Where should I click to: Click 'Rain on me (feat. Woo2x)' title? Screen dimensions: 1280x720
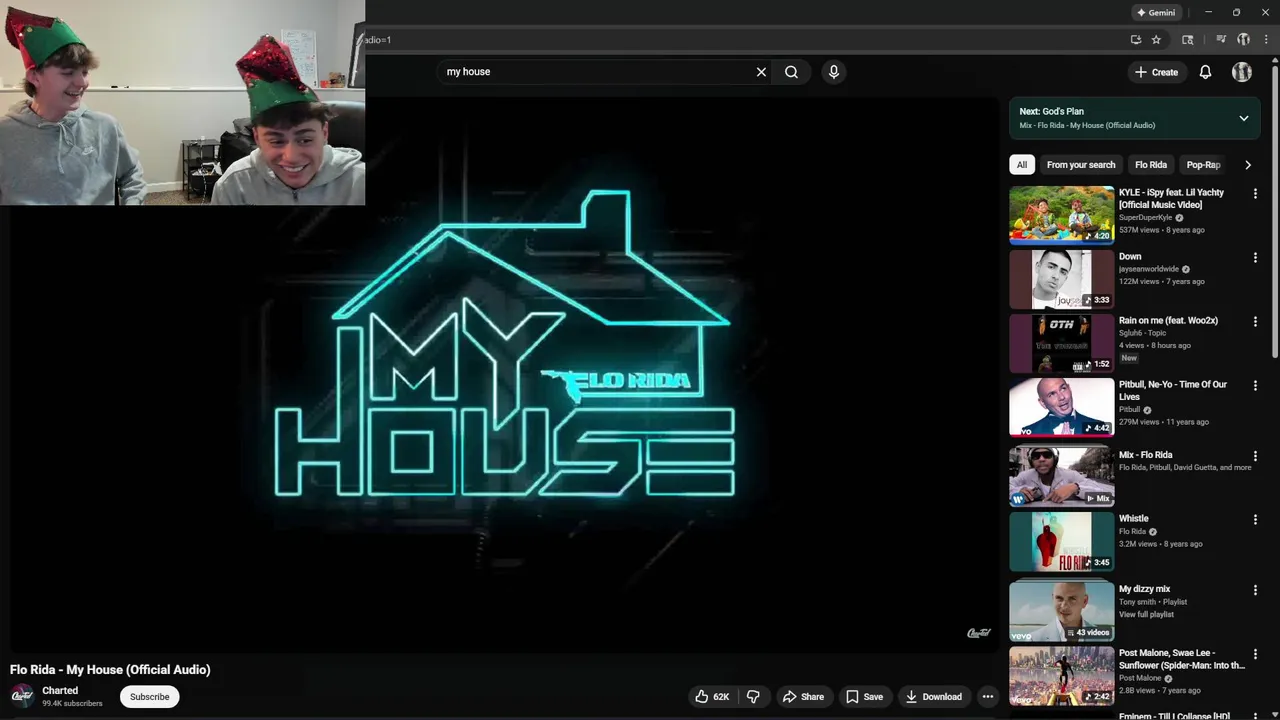coord(1168,321)
